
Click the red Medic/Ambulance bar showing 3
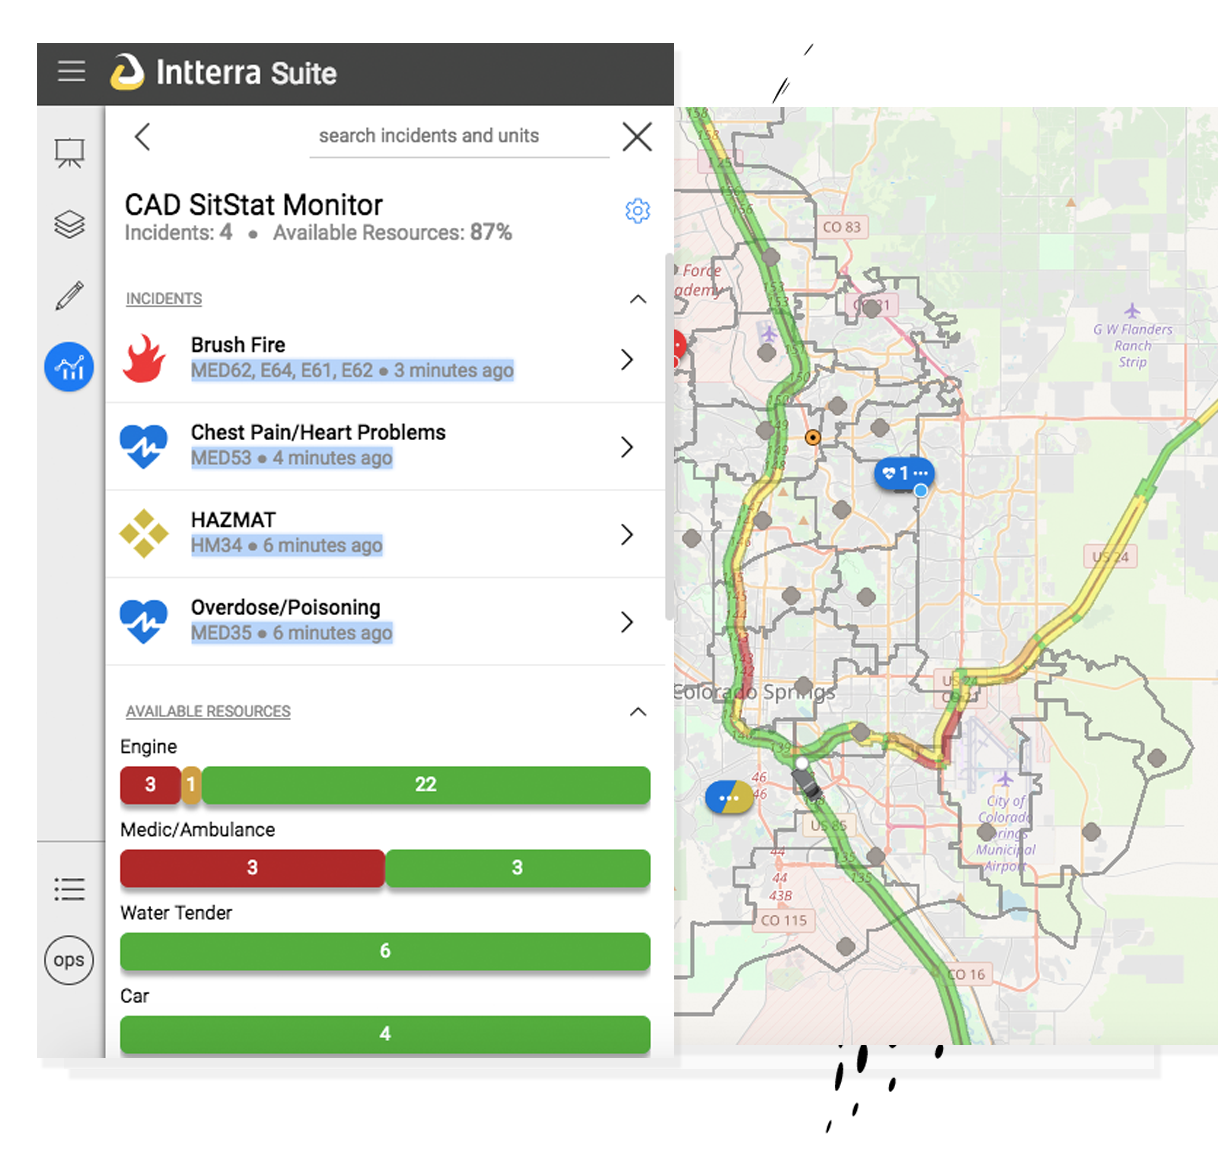tap(252, 868)
